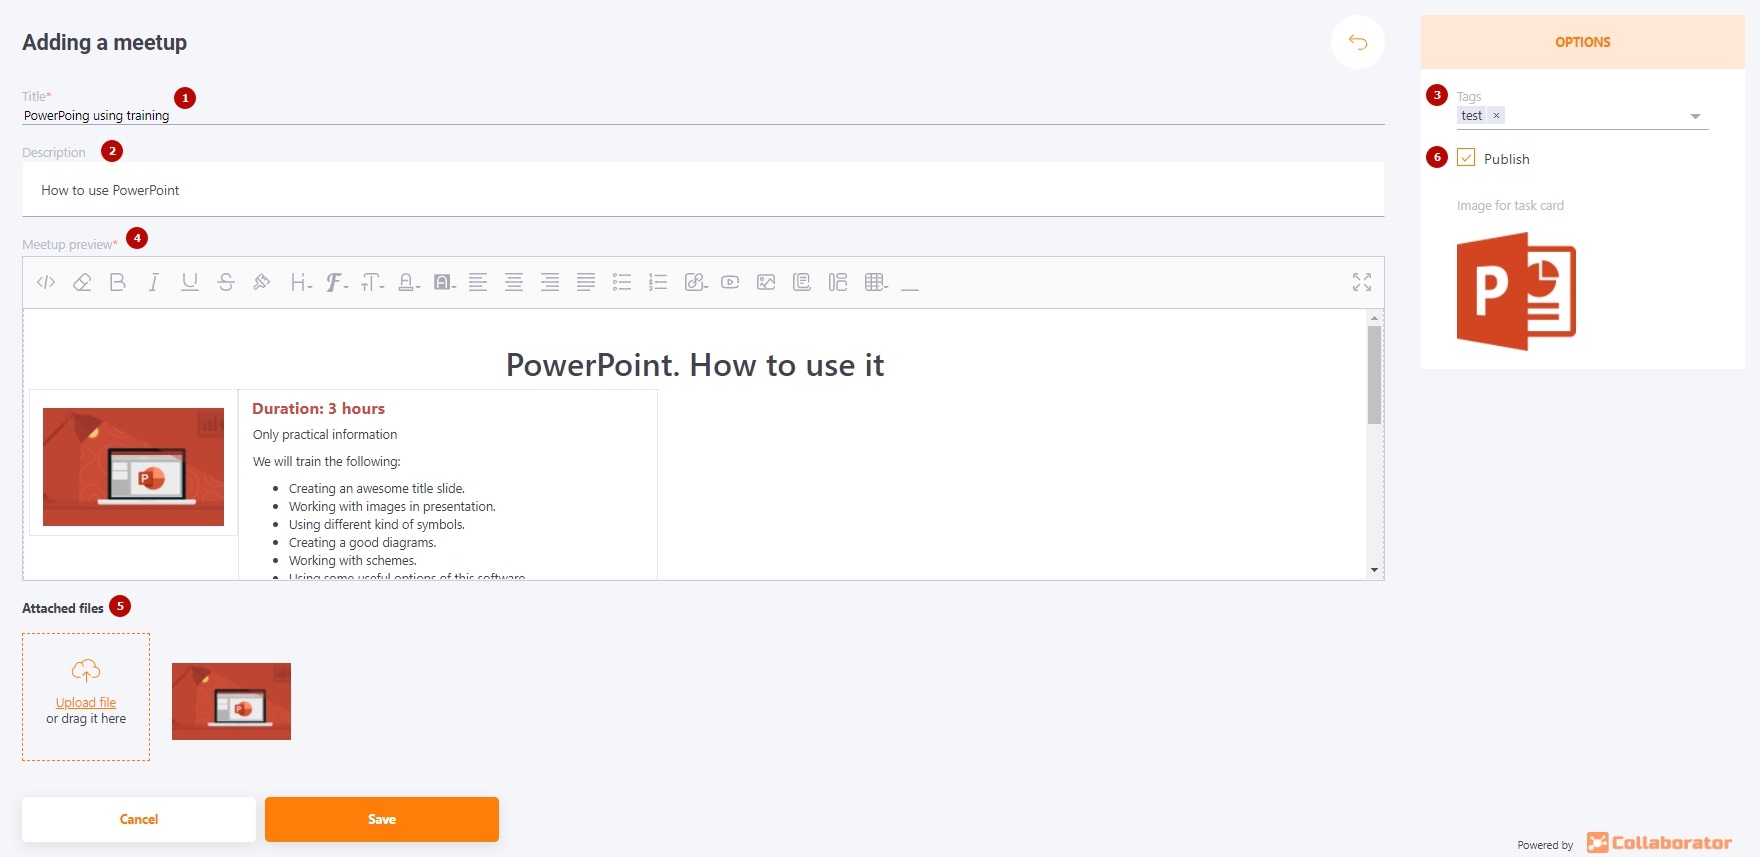The height and width of the screenshot is (857, 1760).
Task: Open the HTML source code view
Action: tap(46, 283)
